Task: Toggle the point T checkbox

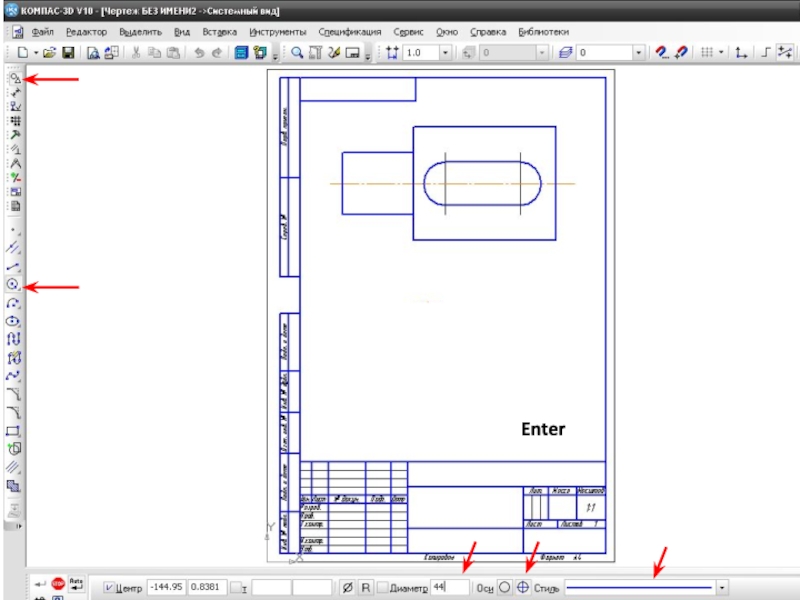Action: pyautogui.click(x=236, y=588)
